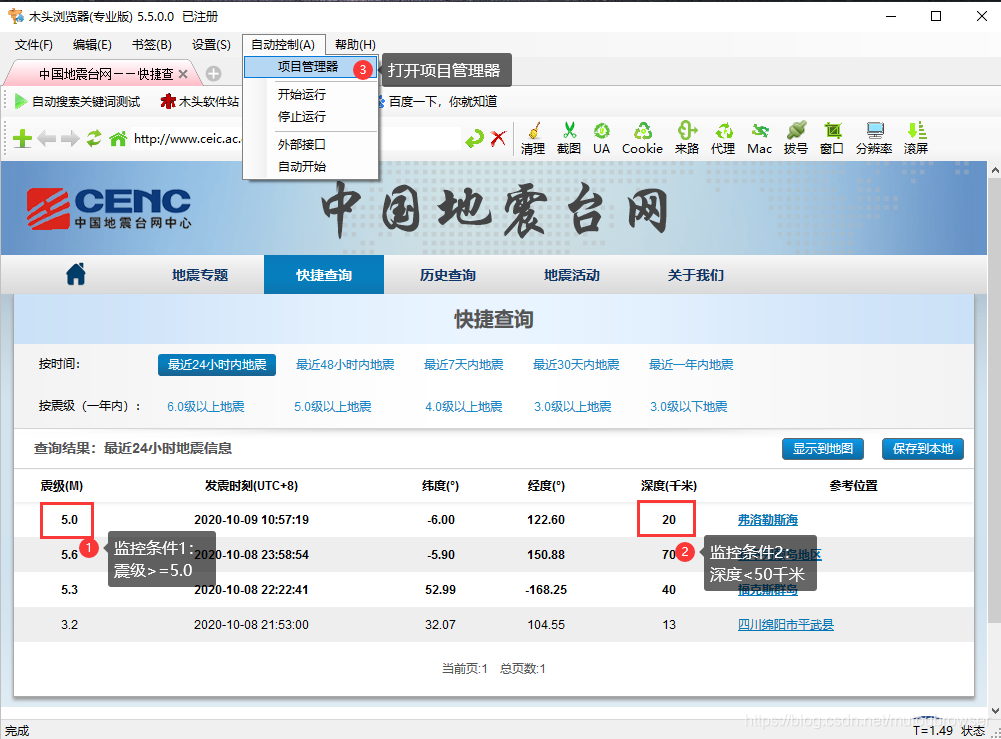Image resolution: width=1001 pixels, height=739 pixels.
Task: Click the 显示到地图 button
Action: coord(823,449)
